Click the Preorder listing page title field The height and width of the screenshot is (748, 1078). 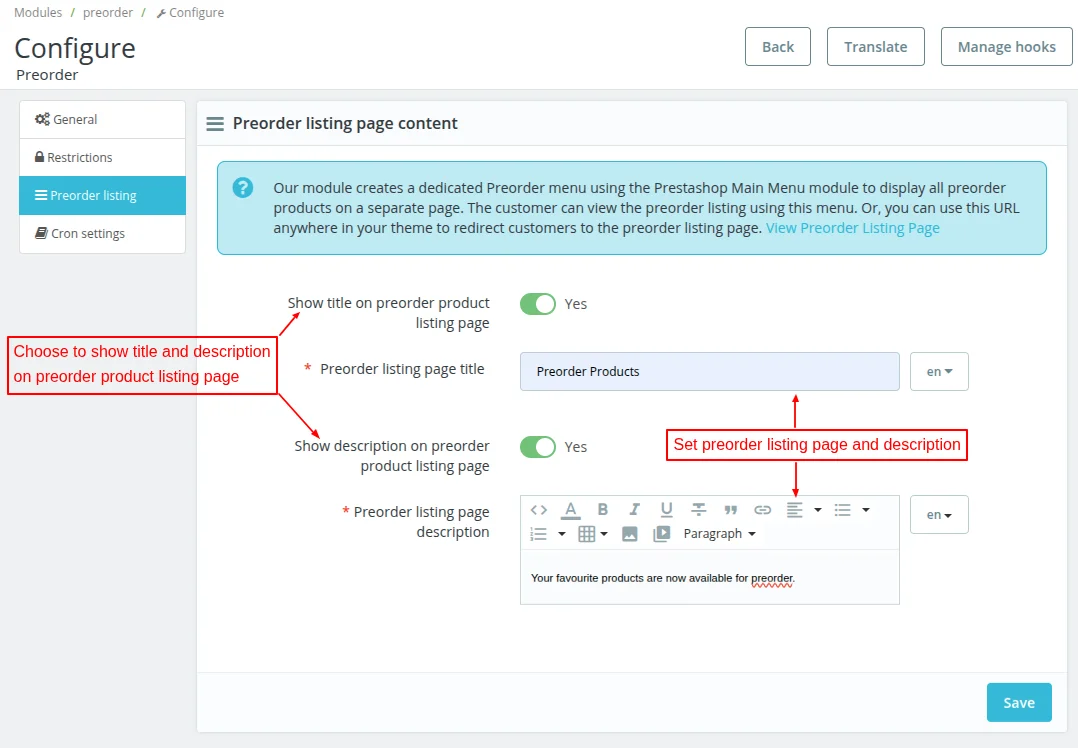click(709, 371)
